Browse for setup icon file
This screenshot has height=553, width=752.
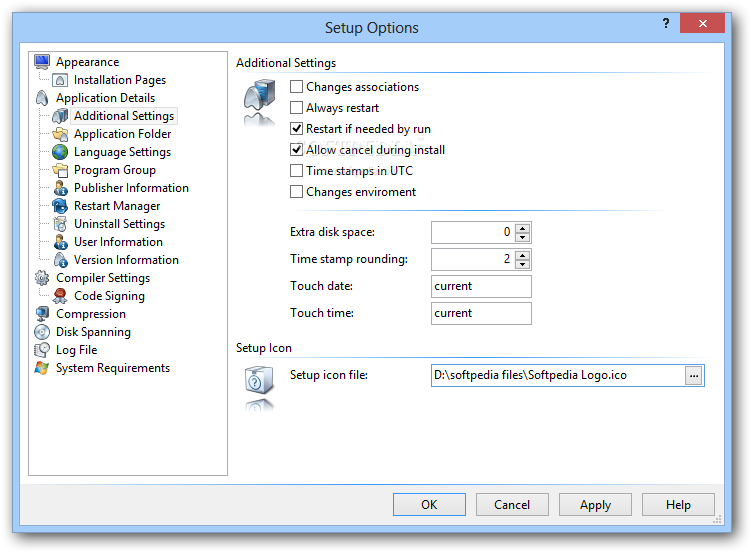694,376
